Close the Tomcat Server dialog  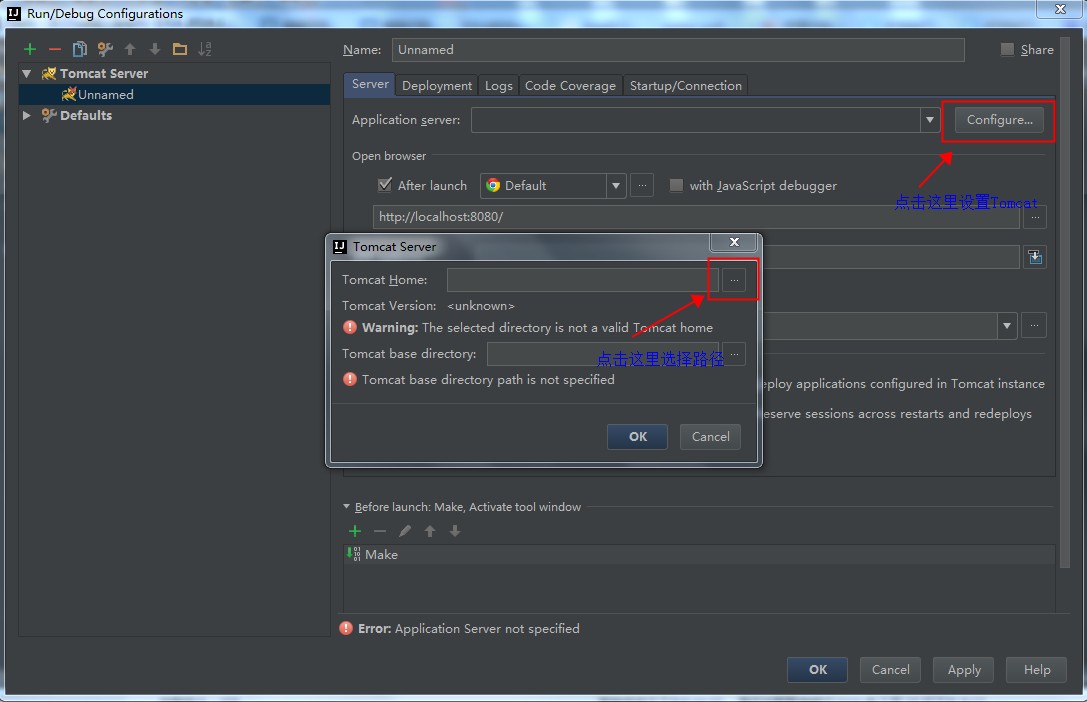click(x=734, y=242)
